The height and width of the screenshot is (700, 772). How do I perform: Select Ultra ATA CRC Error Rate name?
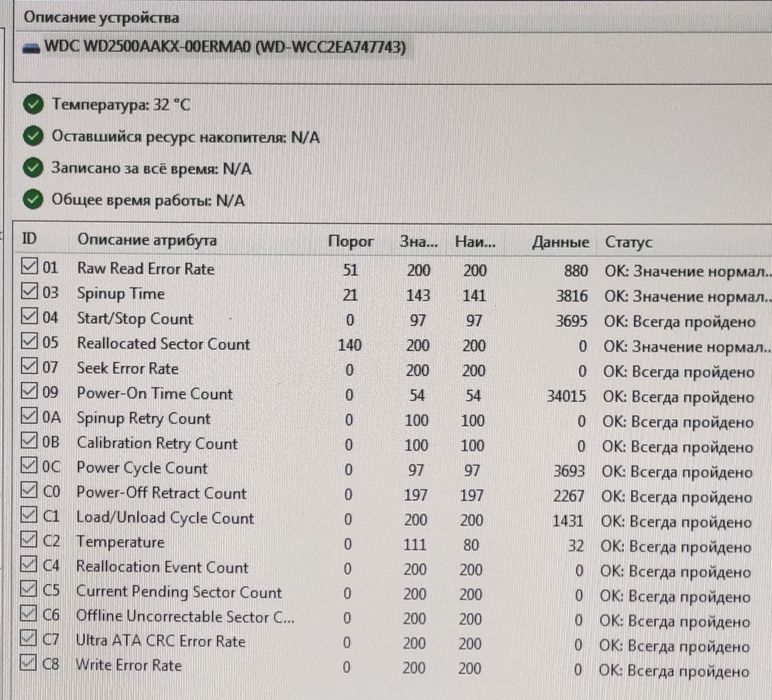point(160,641)
